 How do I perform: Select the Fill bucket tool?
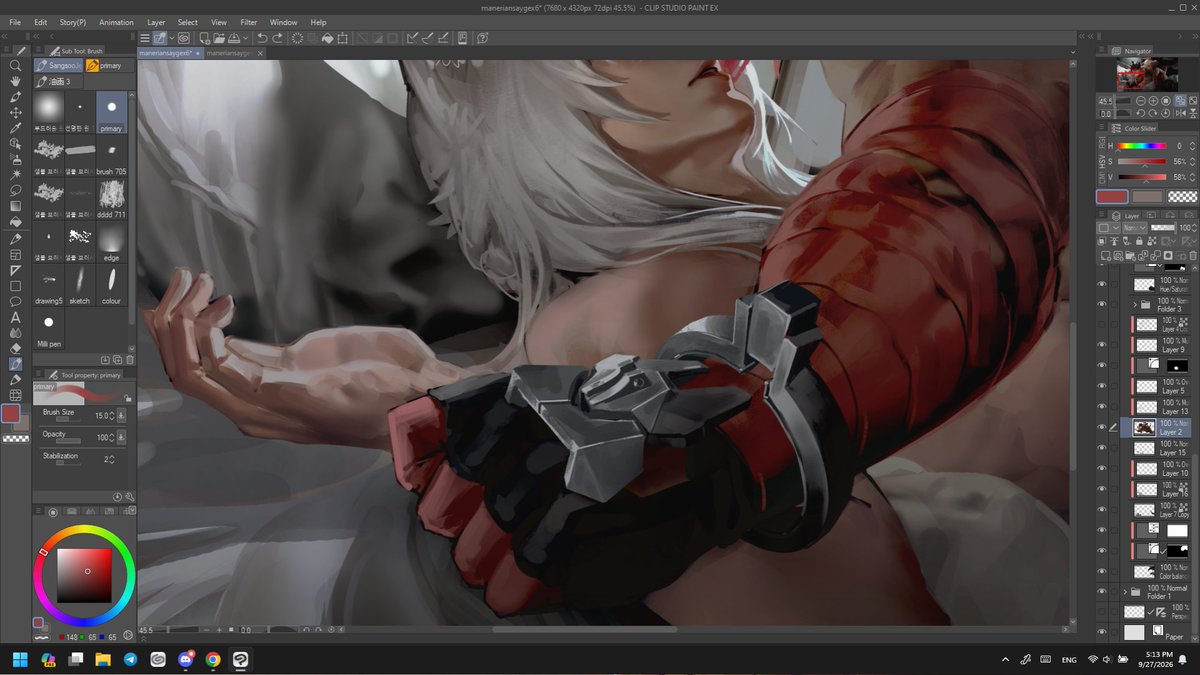[x=16, y=224]
